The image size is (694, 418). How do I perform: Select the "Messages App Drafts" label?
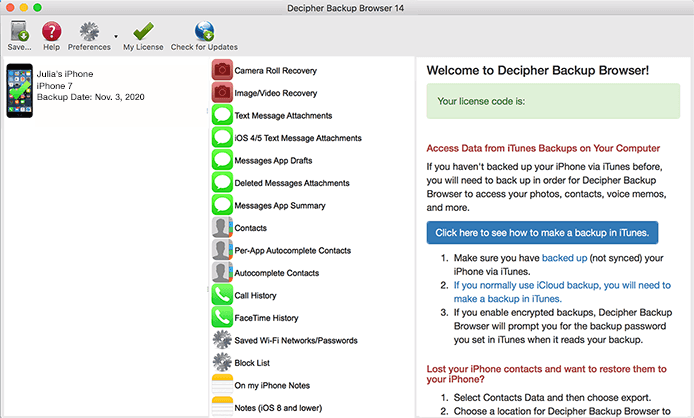pos(274,160)
